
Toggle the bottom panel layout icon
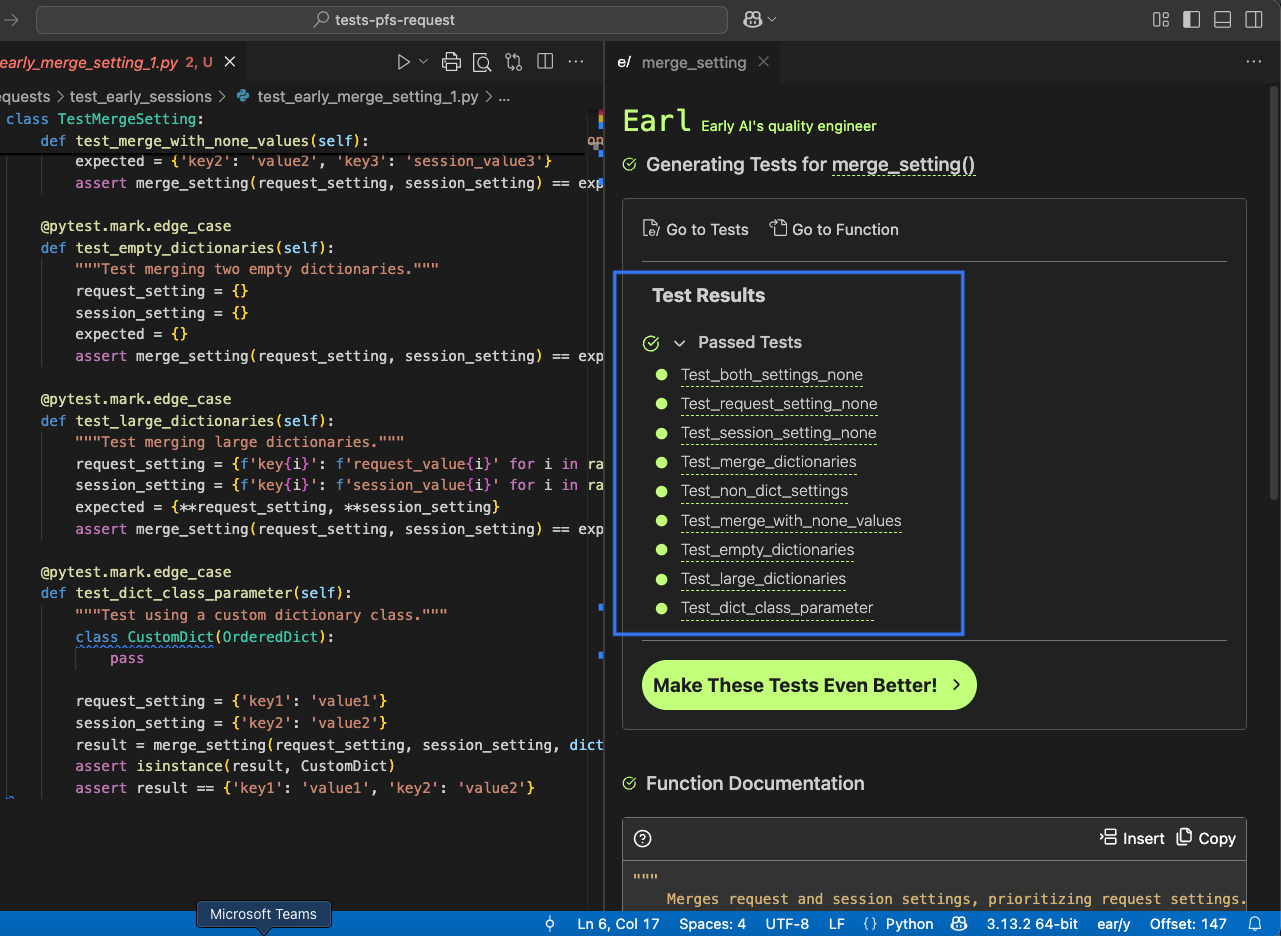point(1222,19)
